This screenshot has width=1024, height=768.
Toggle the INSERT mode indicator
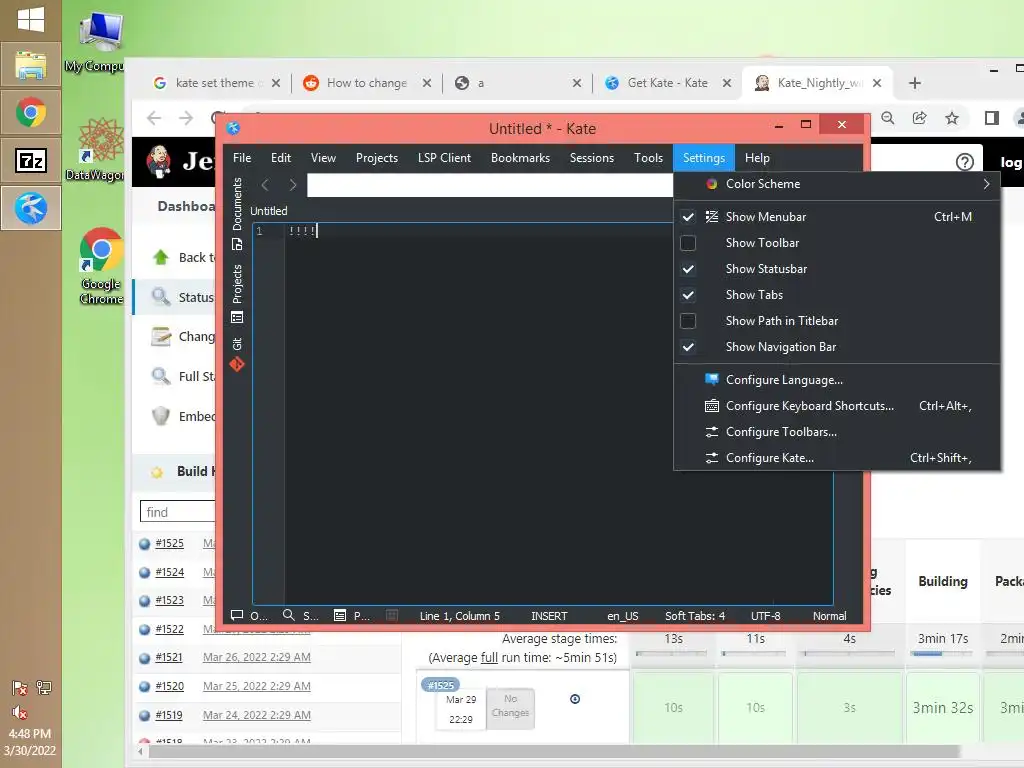[549, 616]
